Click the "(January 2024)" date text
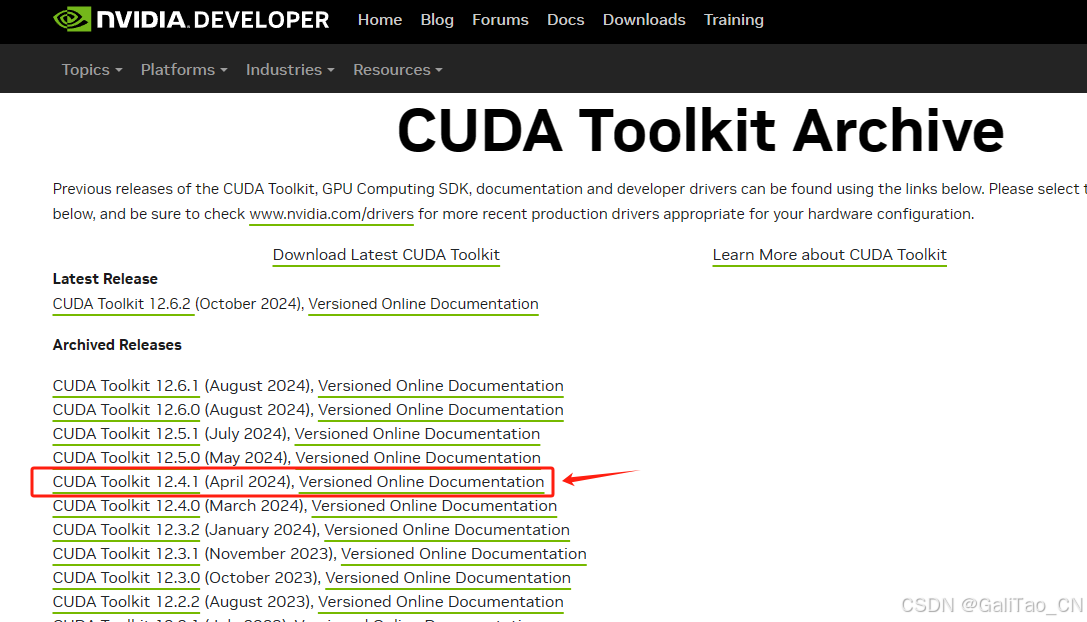 [x=262, y=530]
